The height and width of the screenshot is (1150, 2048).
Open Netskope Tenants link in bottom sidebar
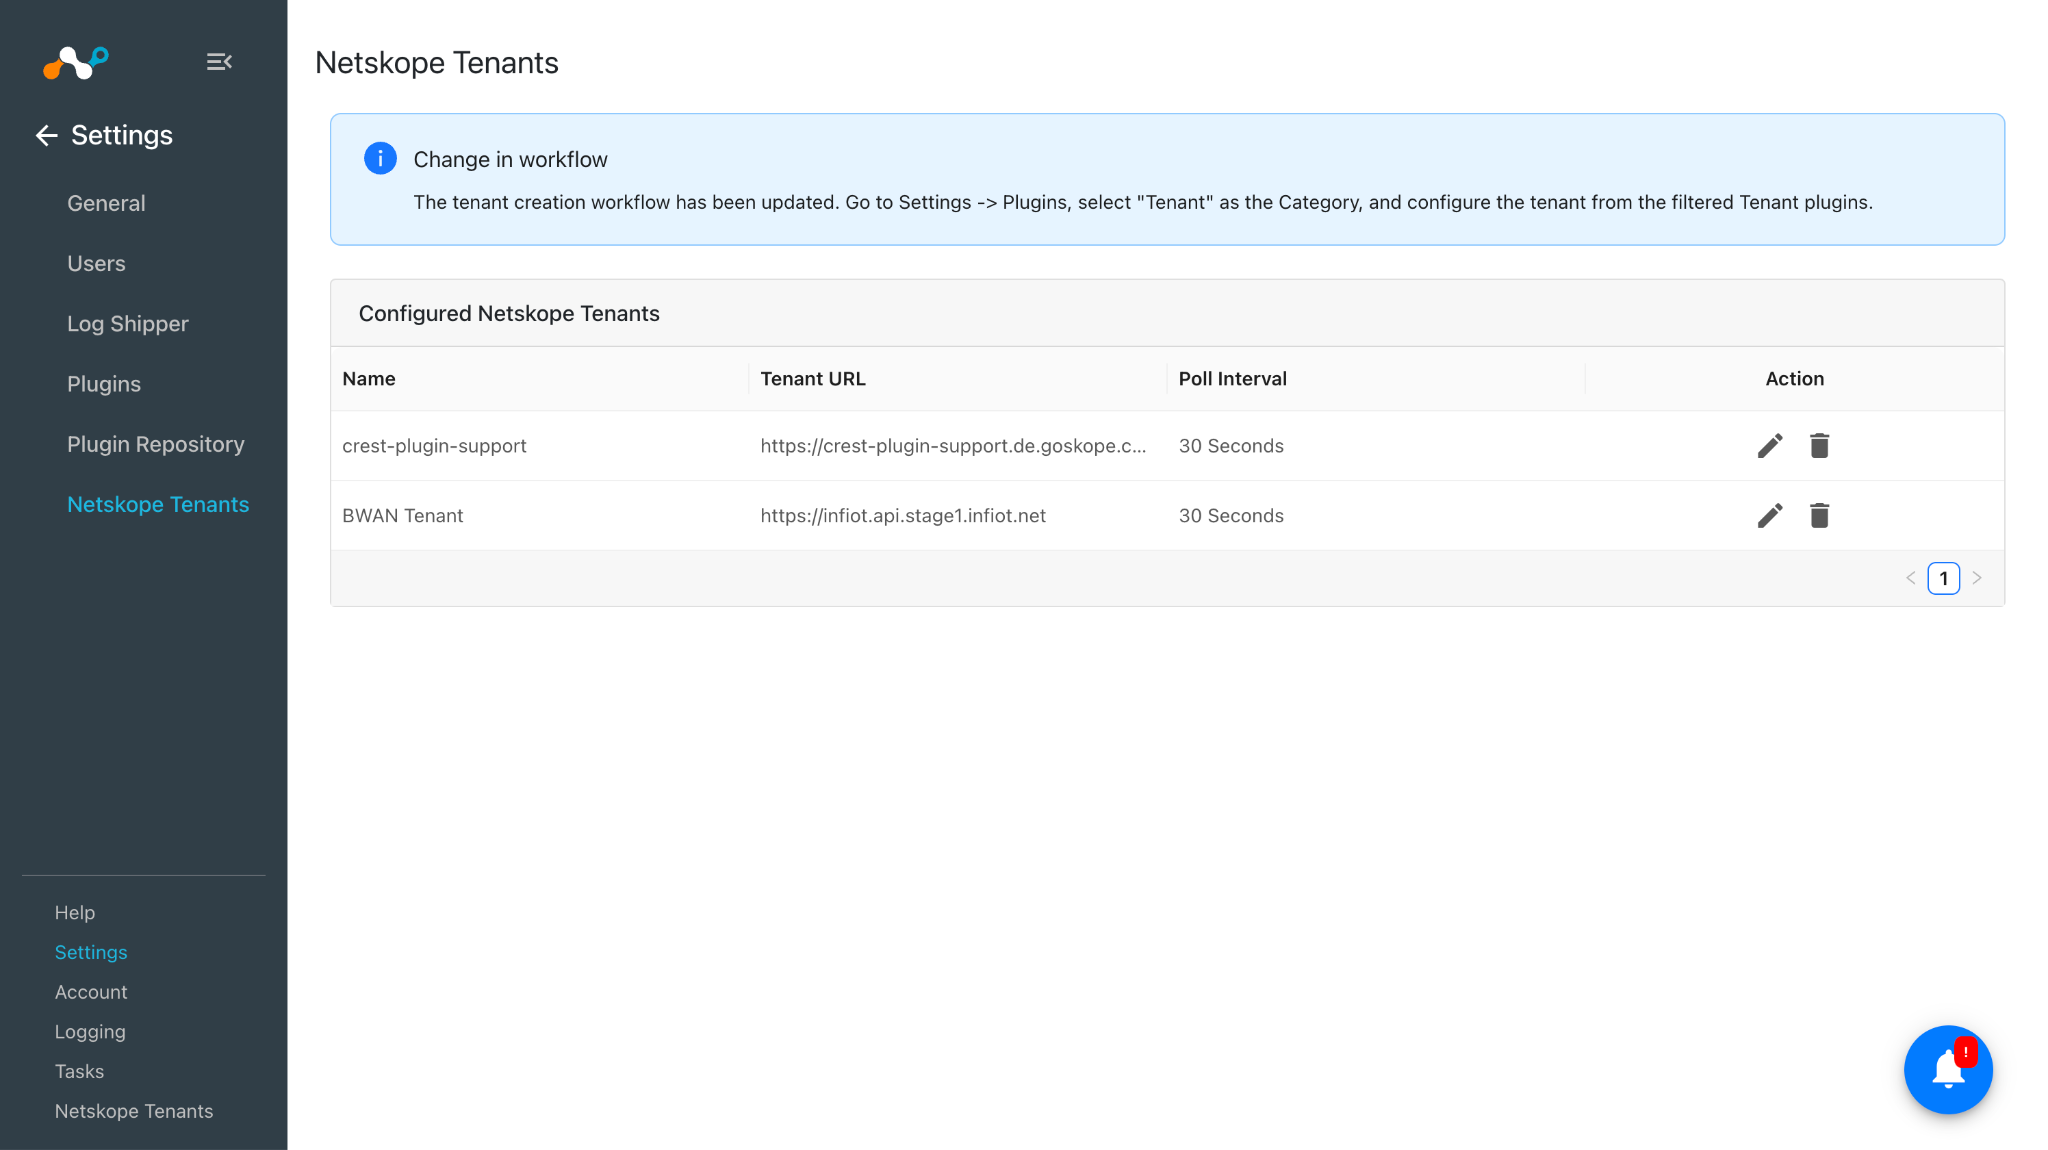coord(134,1111)
